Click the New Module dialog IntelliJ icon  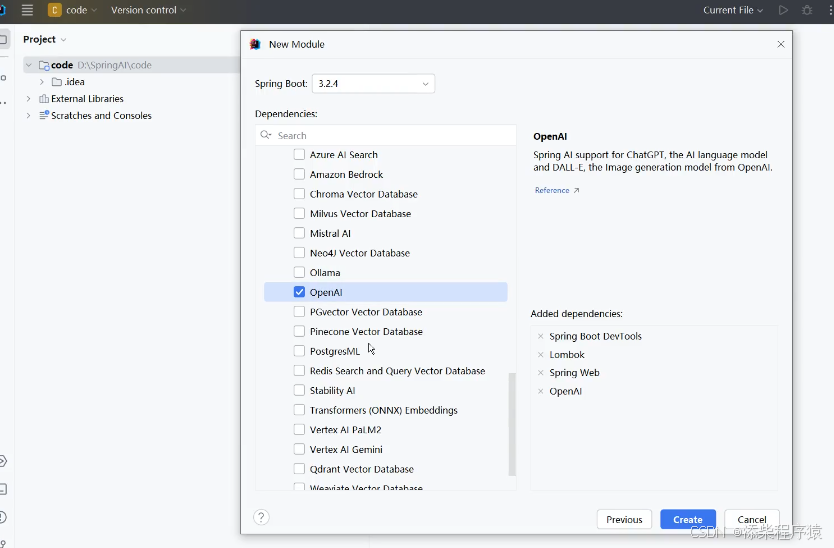click(x=255, y=44)
